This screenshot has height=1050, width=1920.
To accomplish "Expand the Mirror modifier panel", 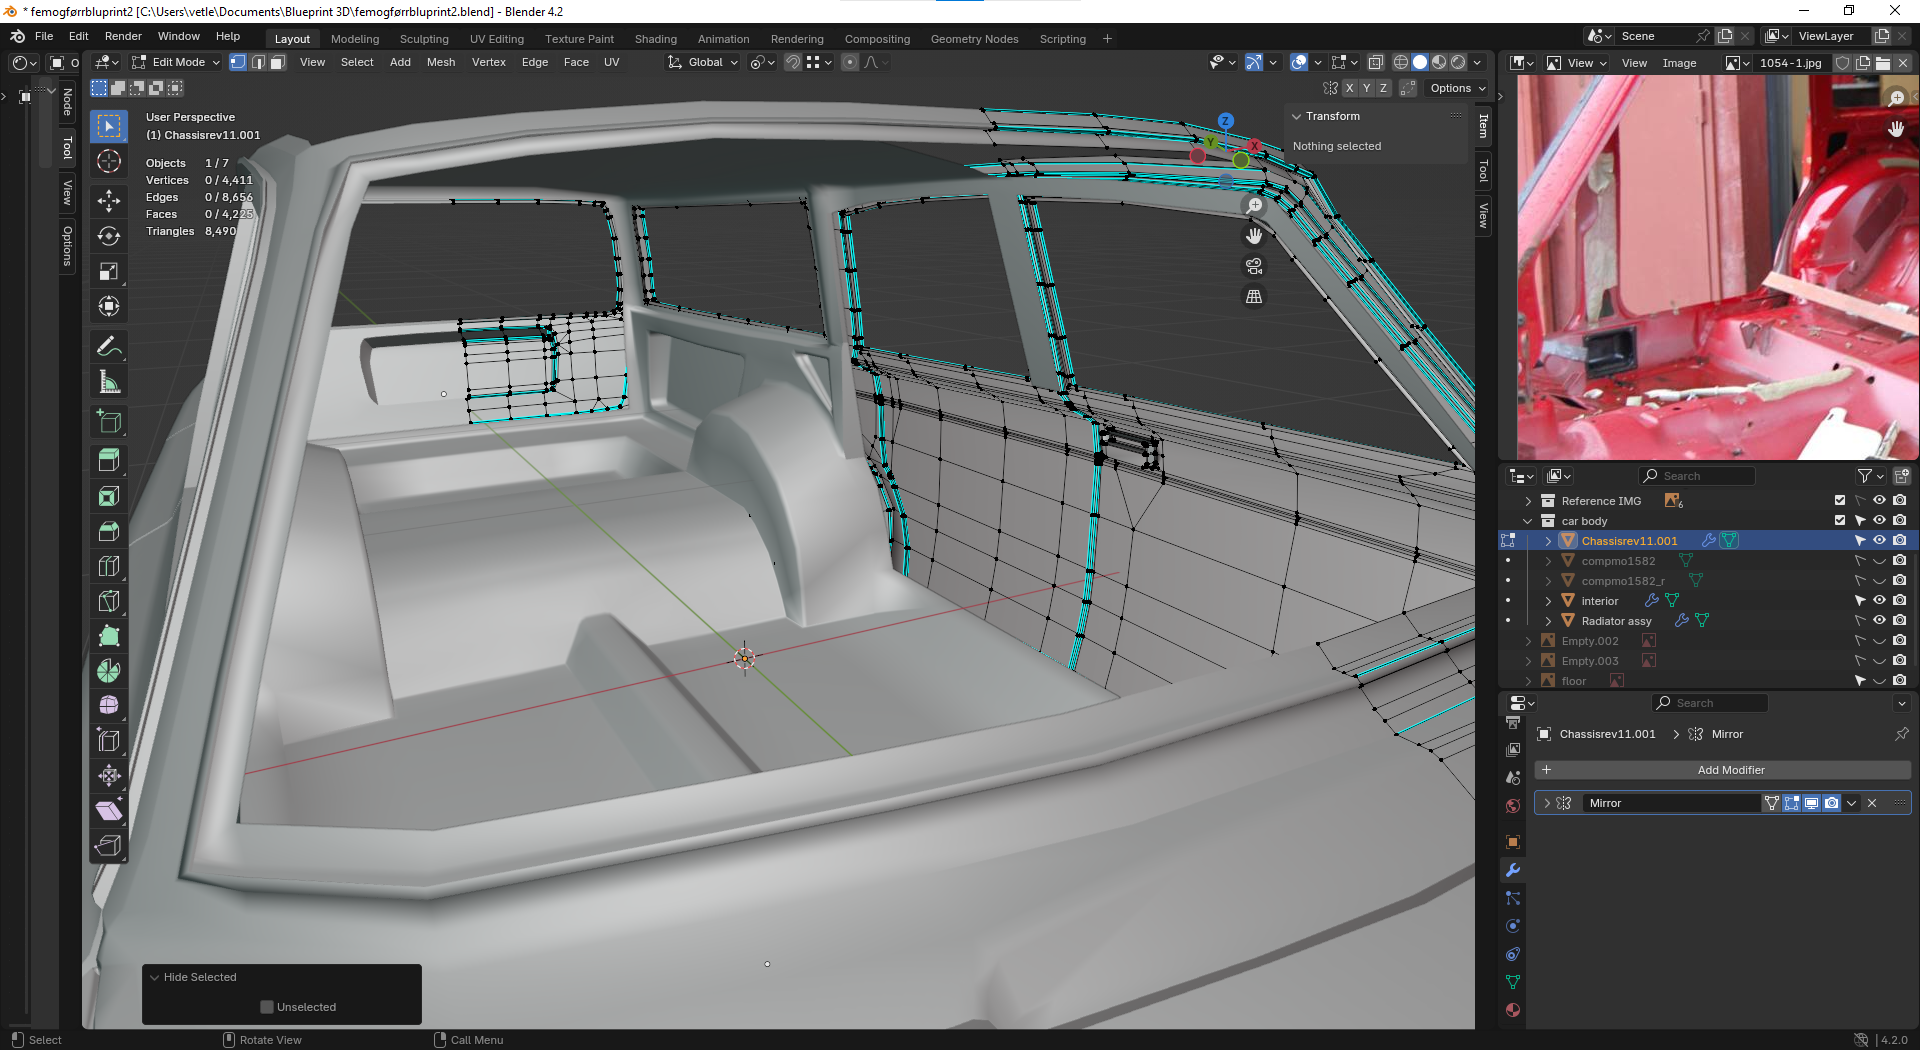I will click(1547, 803).
